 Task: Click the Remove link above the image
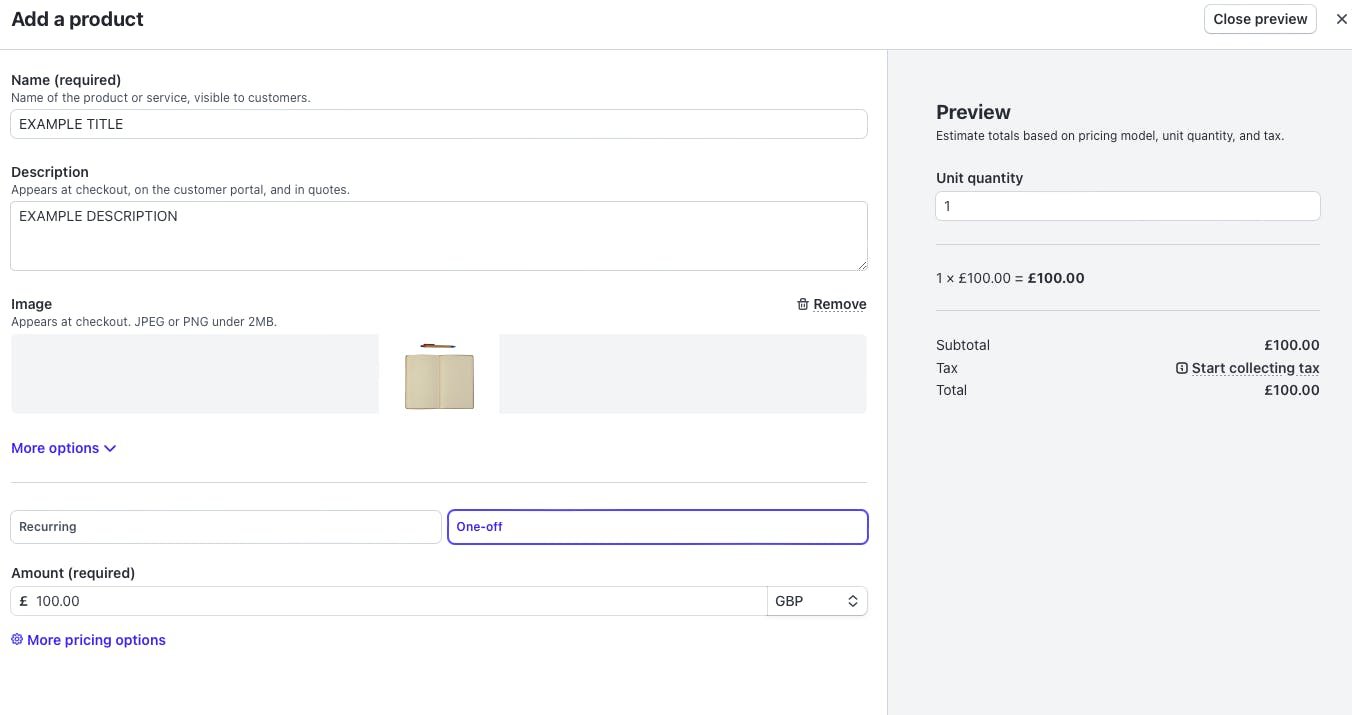pyautogui.click(x=840, y=304)
